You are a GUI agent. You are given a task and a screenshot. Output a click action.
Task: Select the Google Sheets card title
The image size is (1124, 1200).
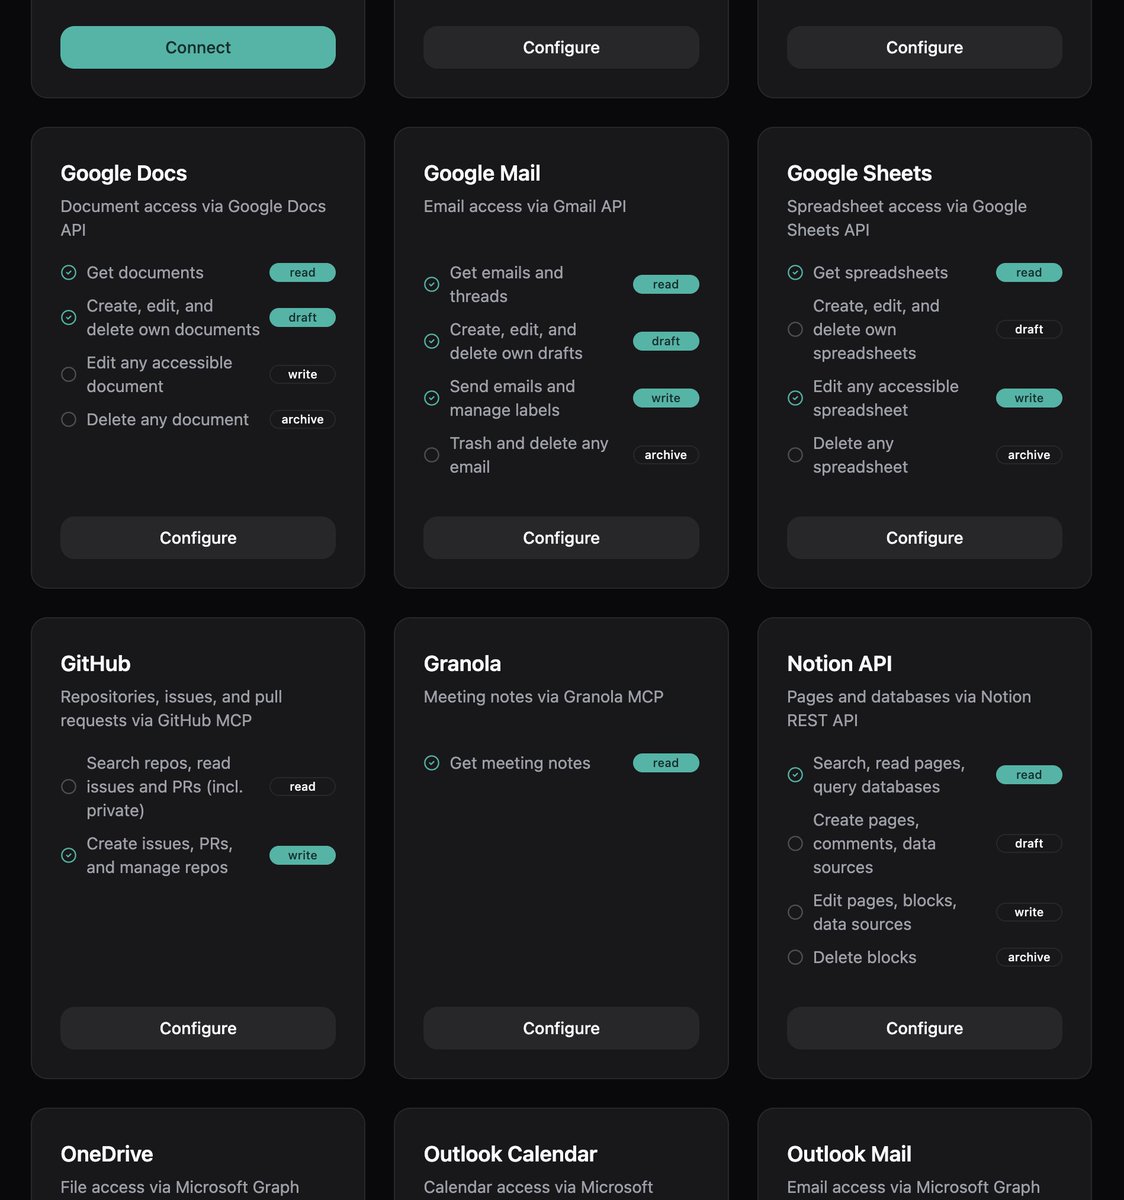tap(859, 174)
